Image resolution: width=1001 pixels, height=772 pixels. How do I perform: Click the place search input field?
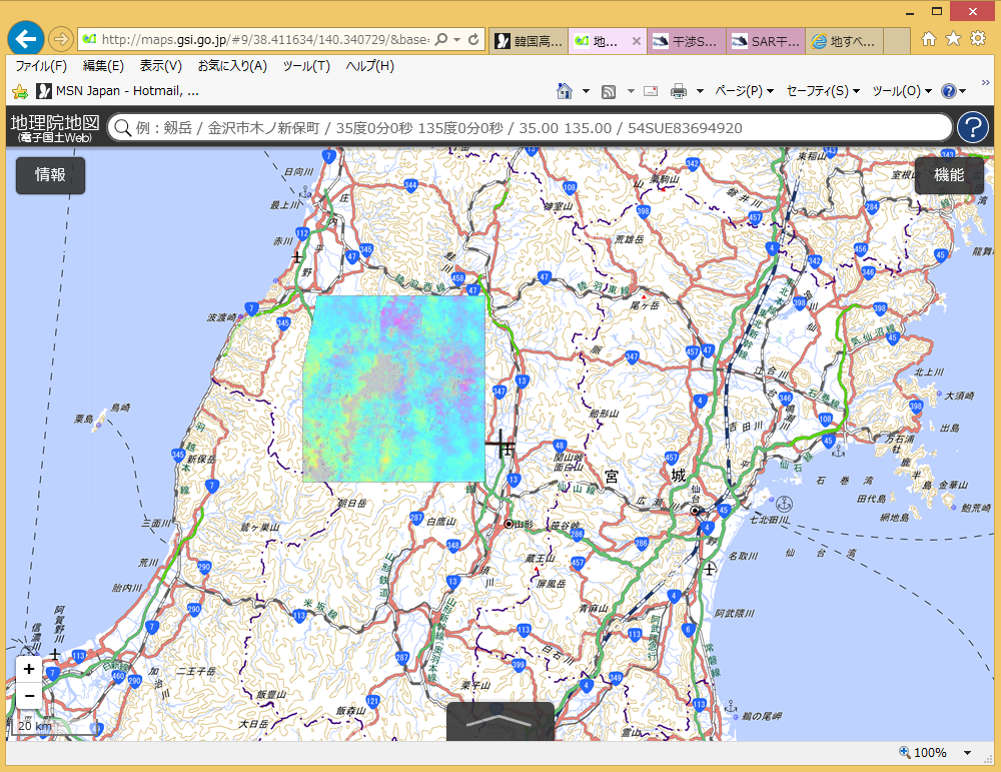coord(530,128)
